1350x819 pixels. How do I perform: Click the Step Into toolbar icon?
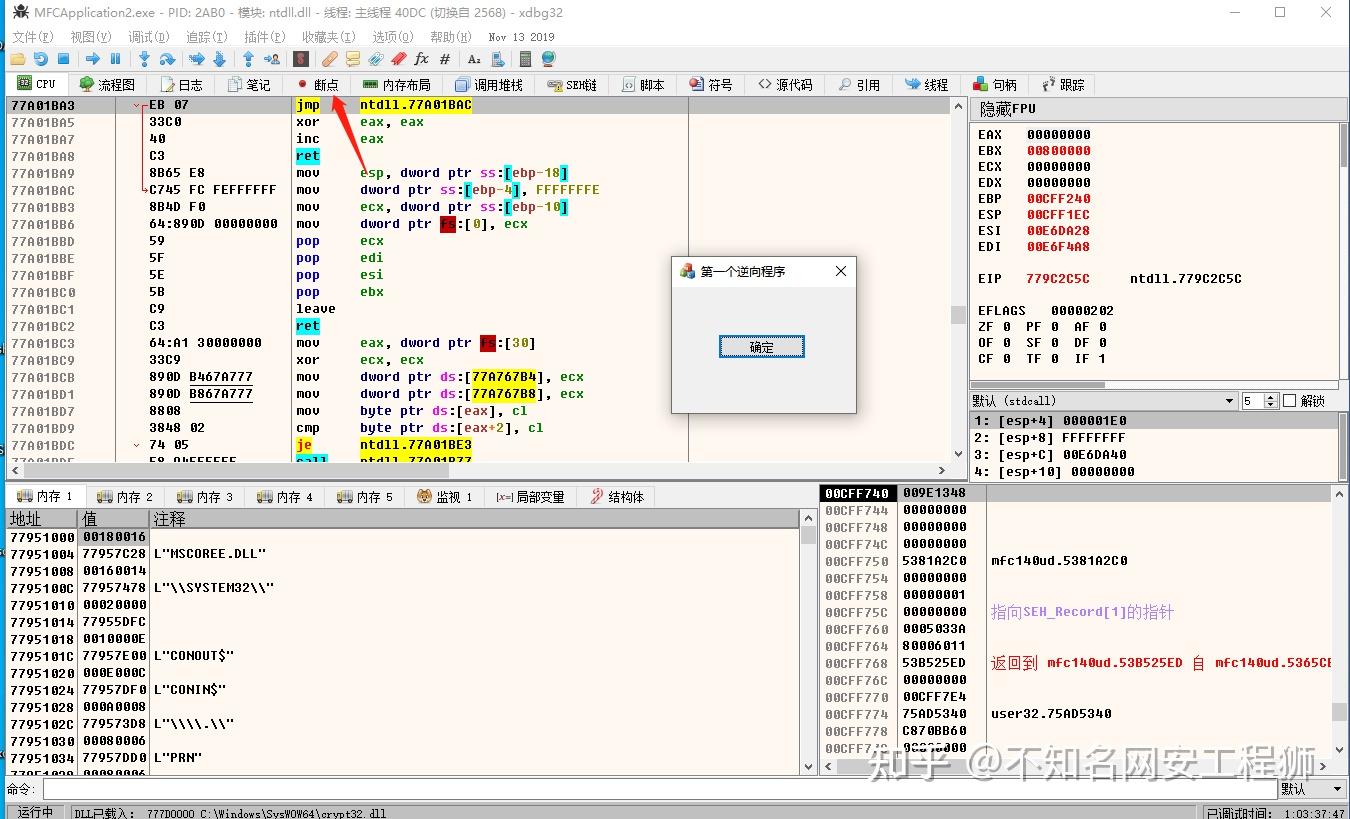pyautogui.click(x=144, y=60)
